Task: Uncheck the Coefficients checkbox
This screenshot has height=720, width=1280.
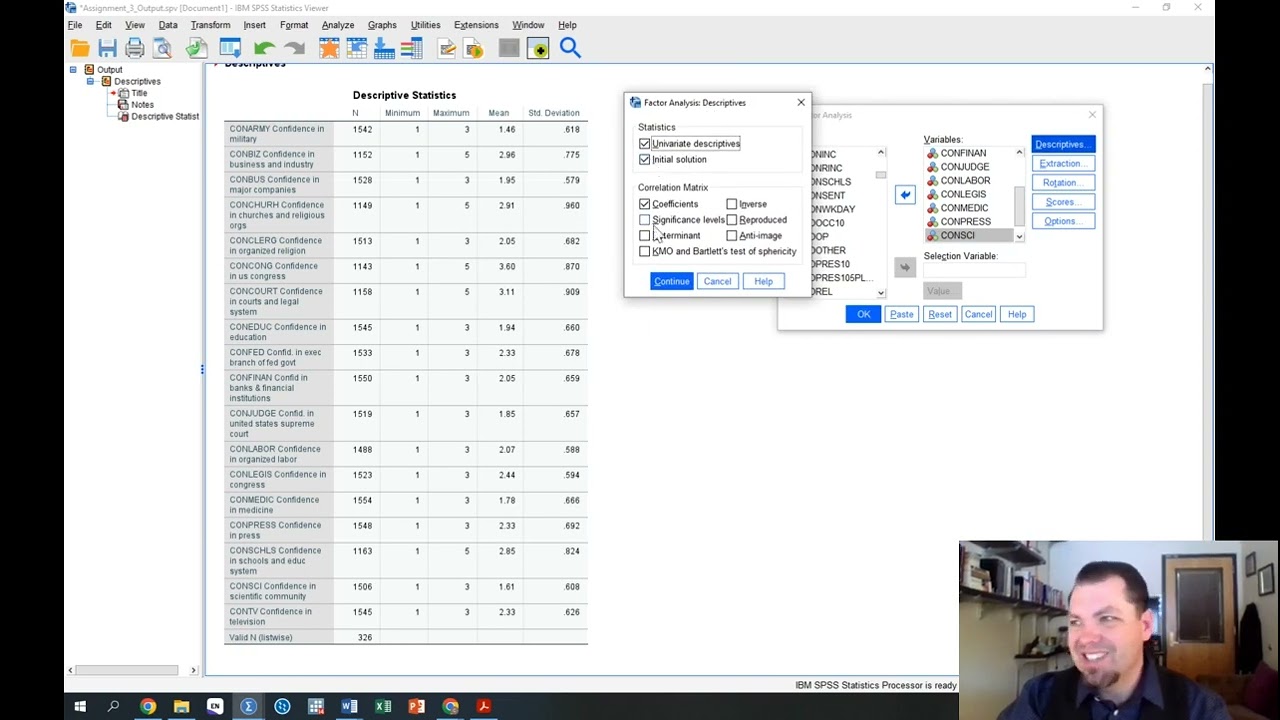Action: click(x=645, y=204)
